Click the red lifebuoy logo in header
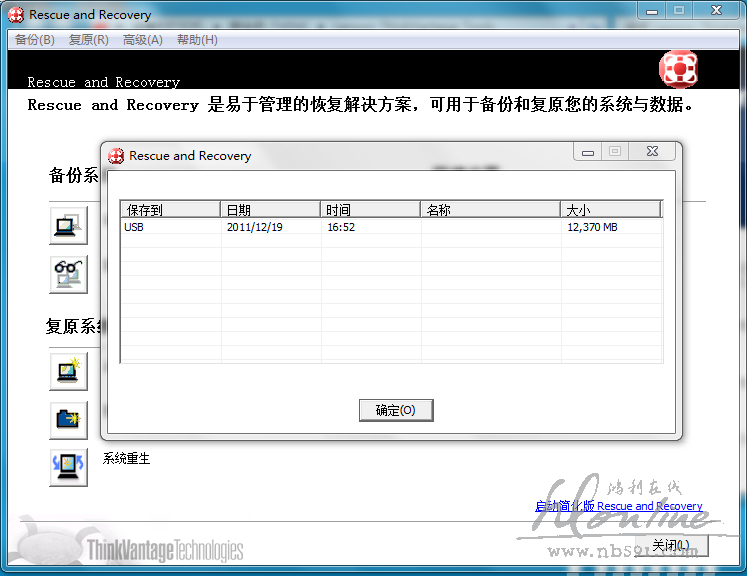 point(678,69)
